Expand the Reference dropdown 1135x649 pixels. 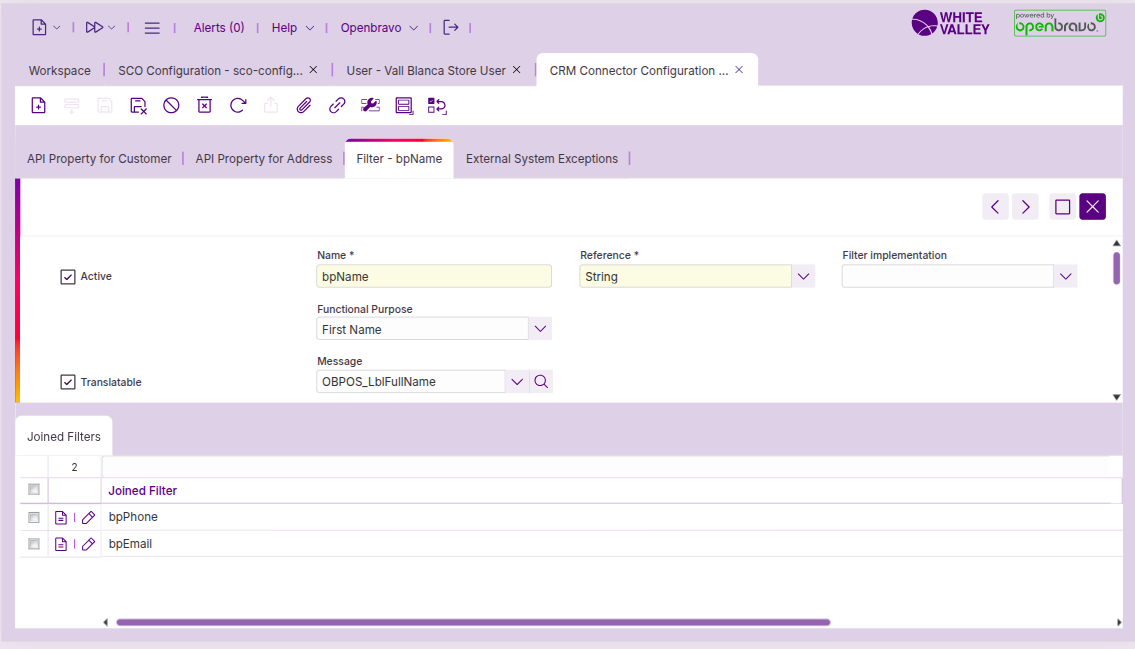click(803, 277)
